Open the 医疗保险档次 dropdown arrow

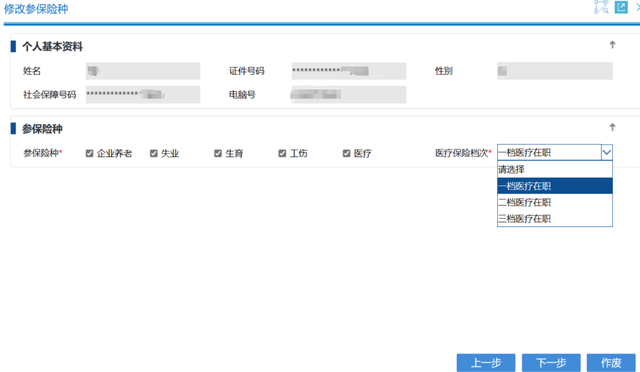(x=607, y=152)
